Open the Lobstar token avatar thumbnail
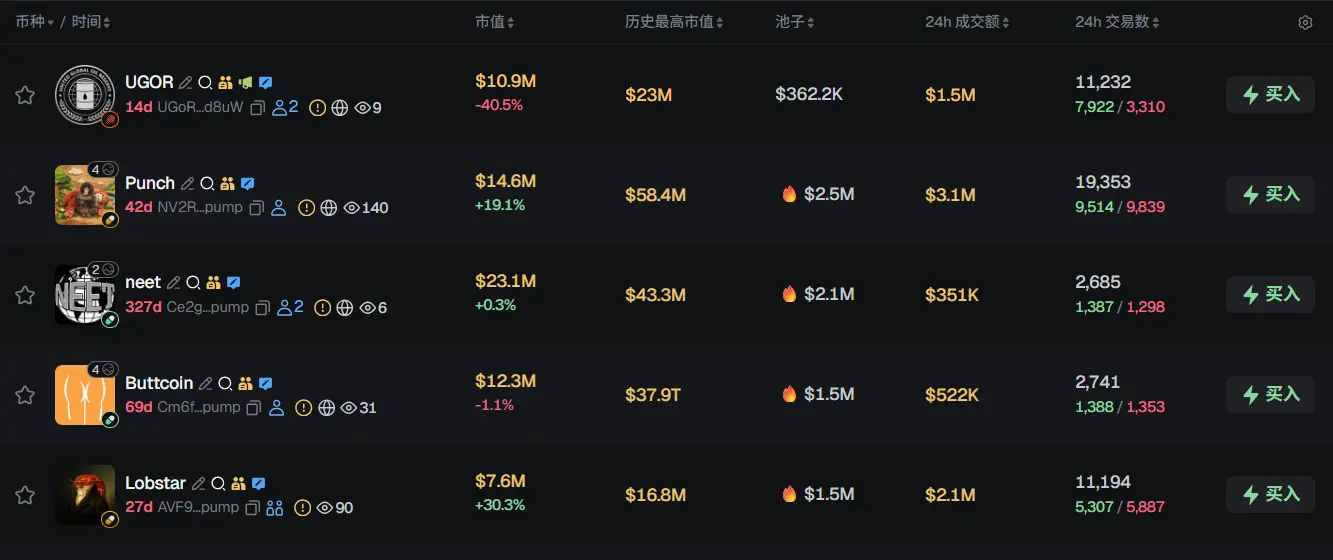The width and height of the screenshot is (1333, 560). pos(85,495)
